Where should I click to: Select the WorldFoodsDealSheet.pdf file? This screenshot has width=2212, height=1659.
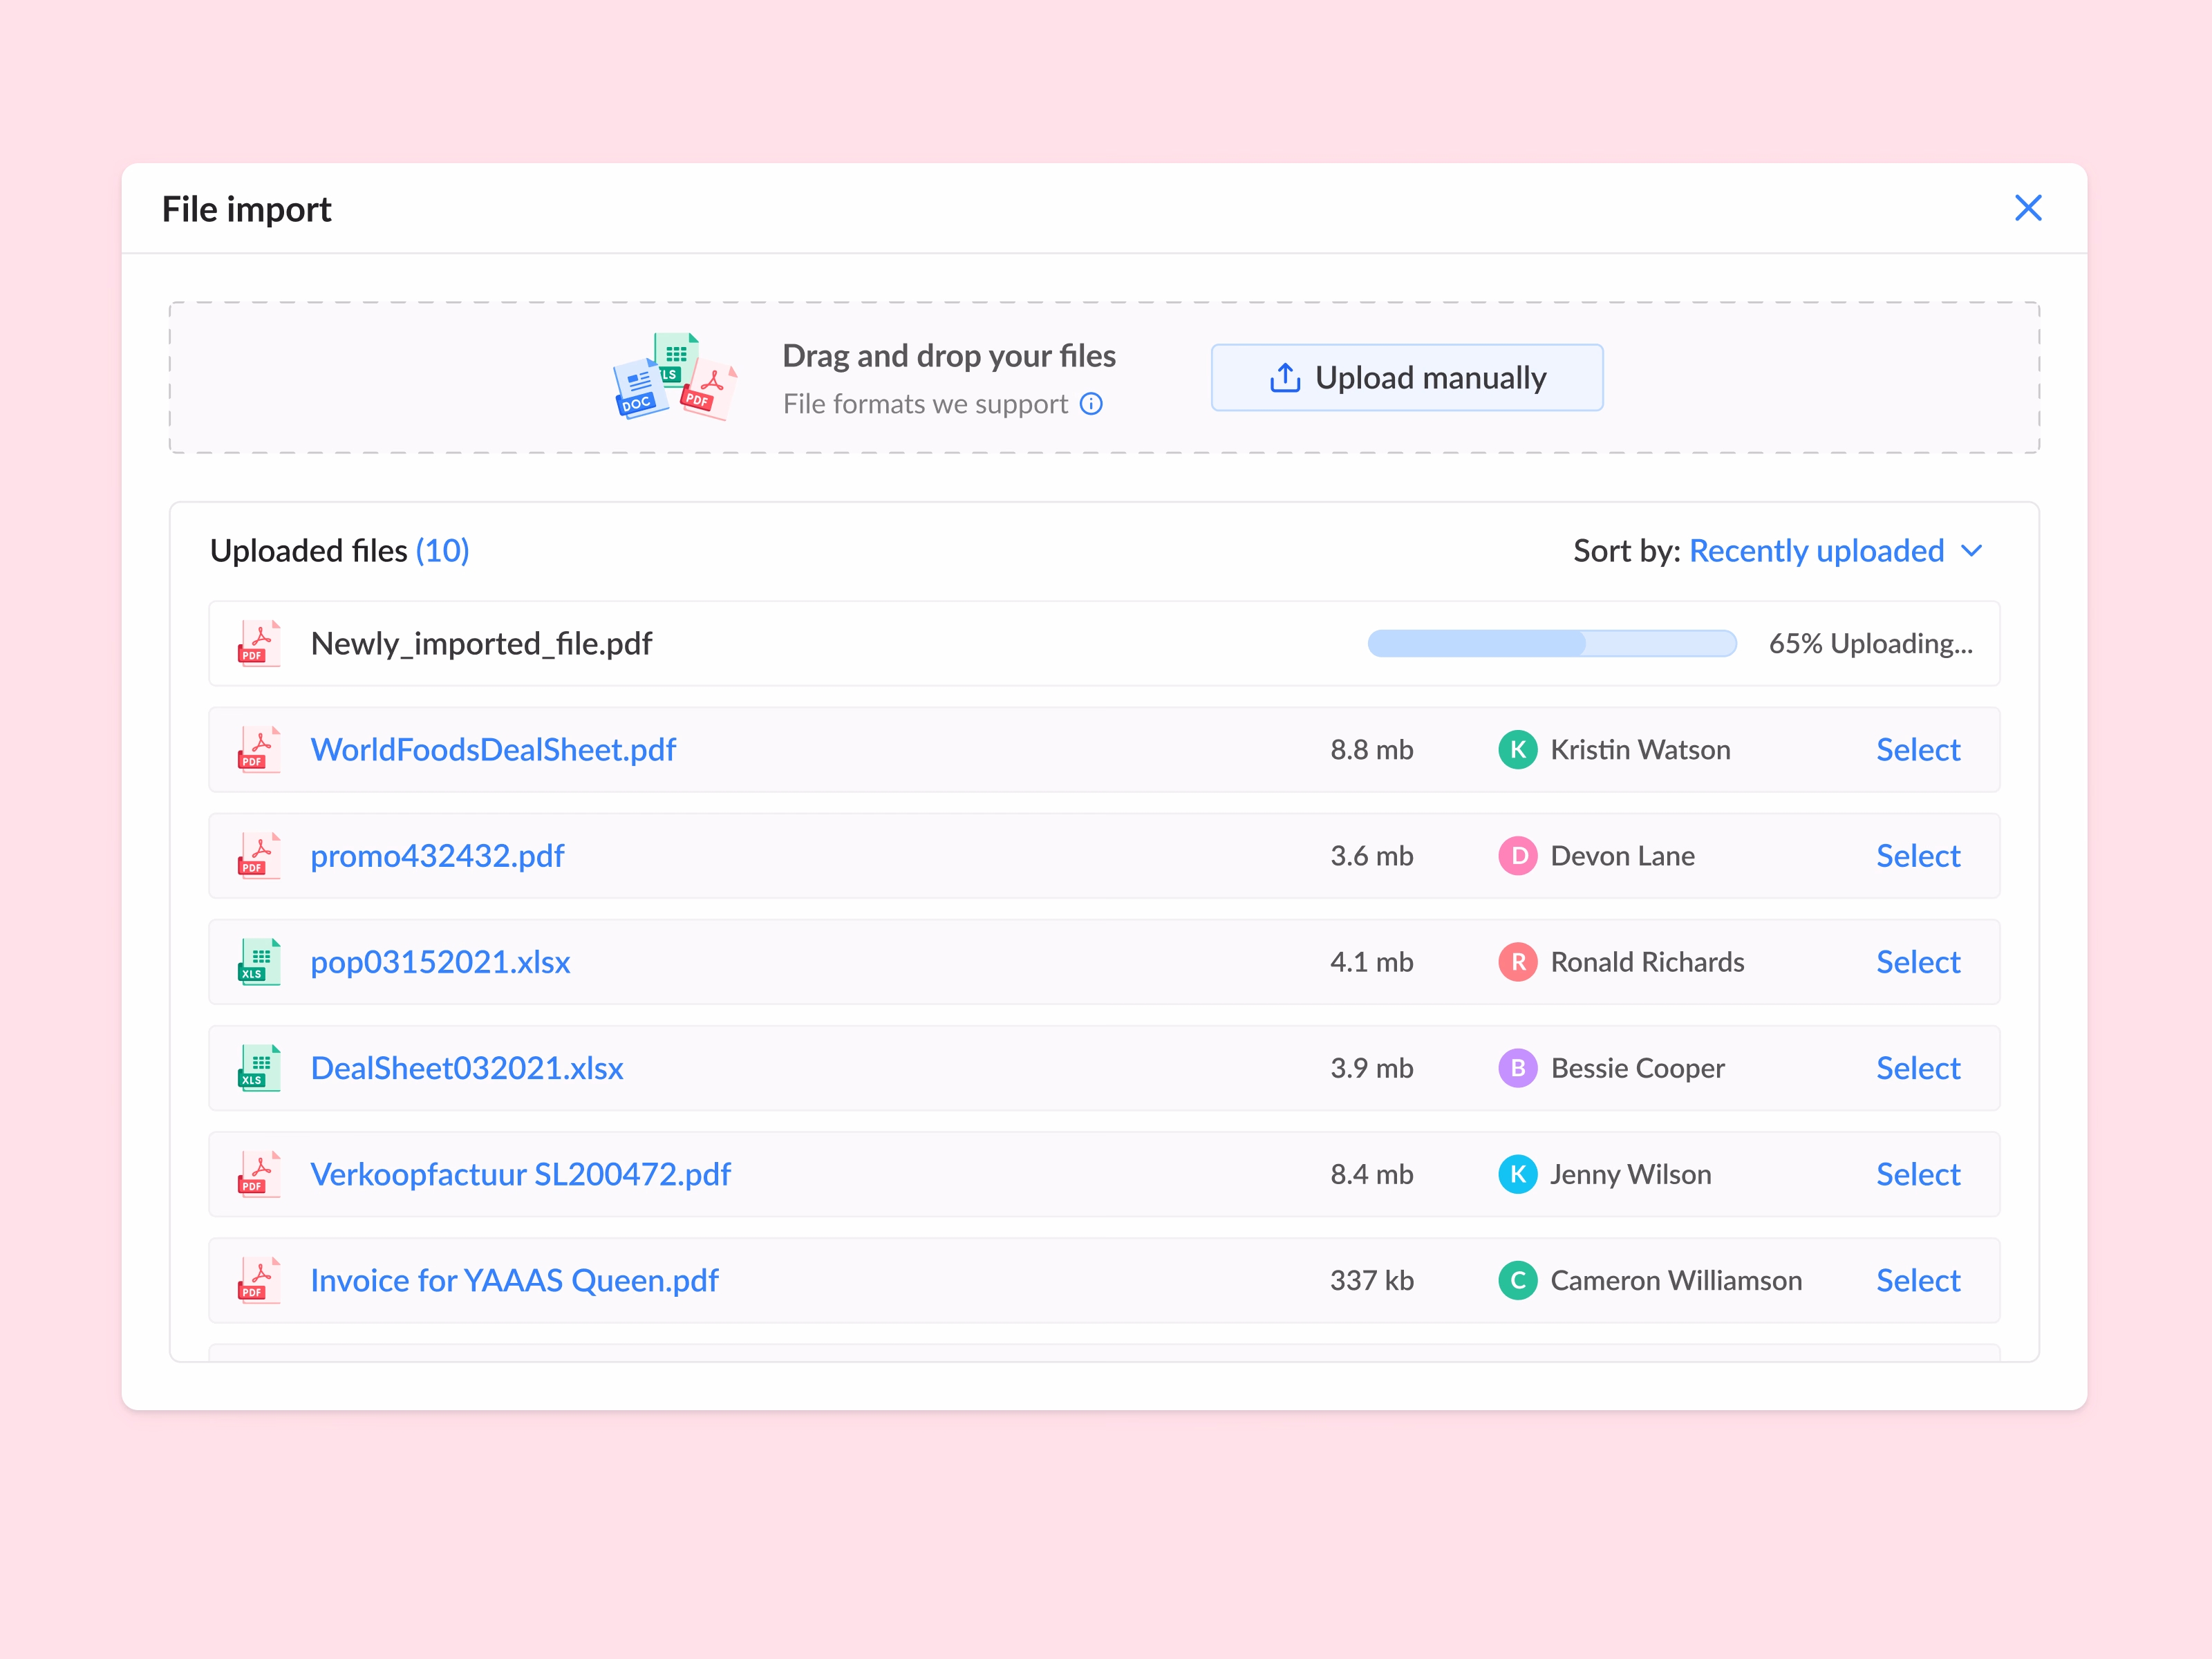pyautogui.click(x=1917, y=749)
